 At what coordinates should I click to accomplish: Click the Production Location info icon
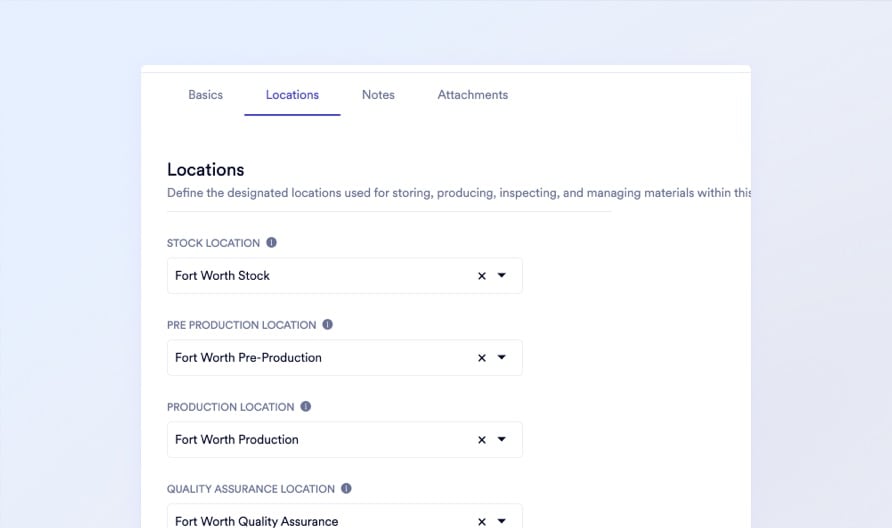[306, 407]
